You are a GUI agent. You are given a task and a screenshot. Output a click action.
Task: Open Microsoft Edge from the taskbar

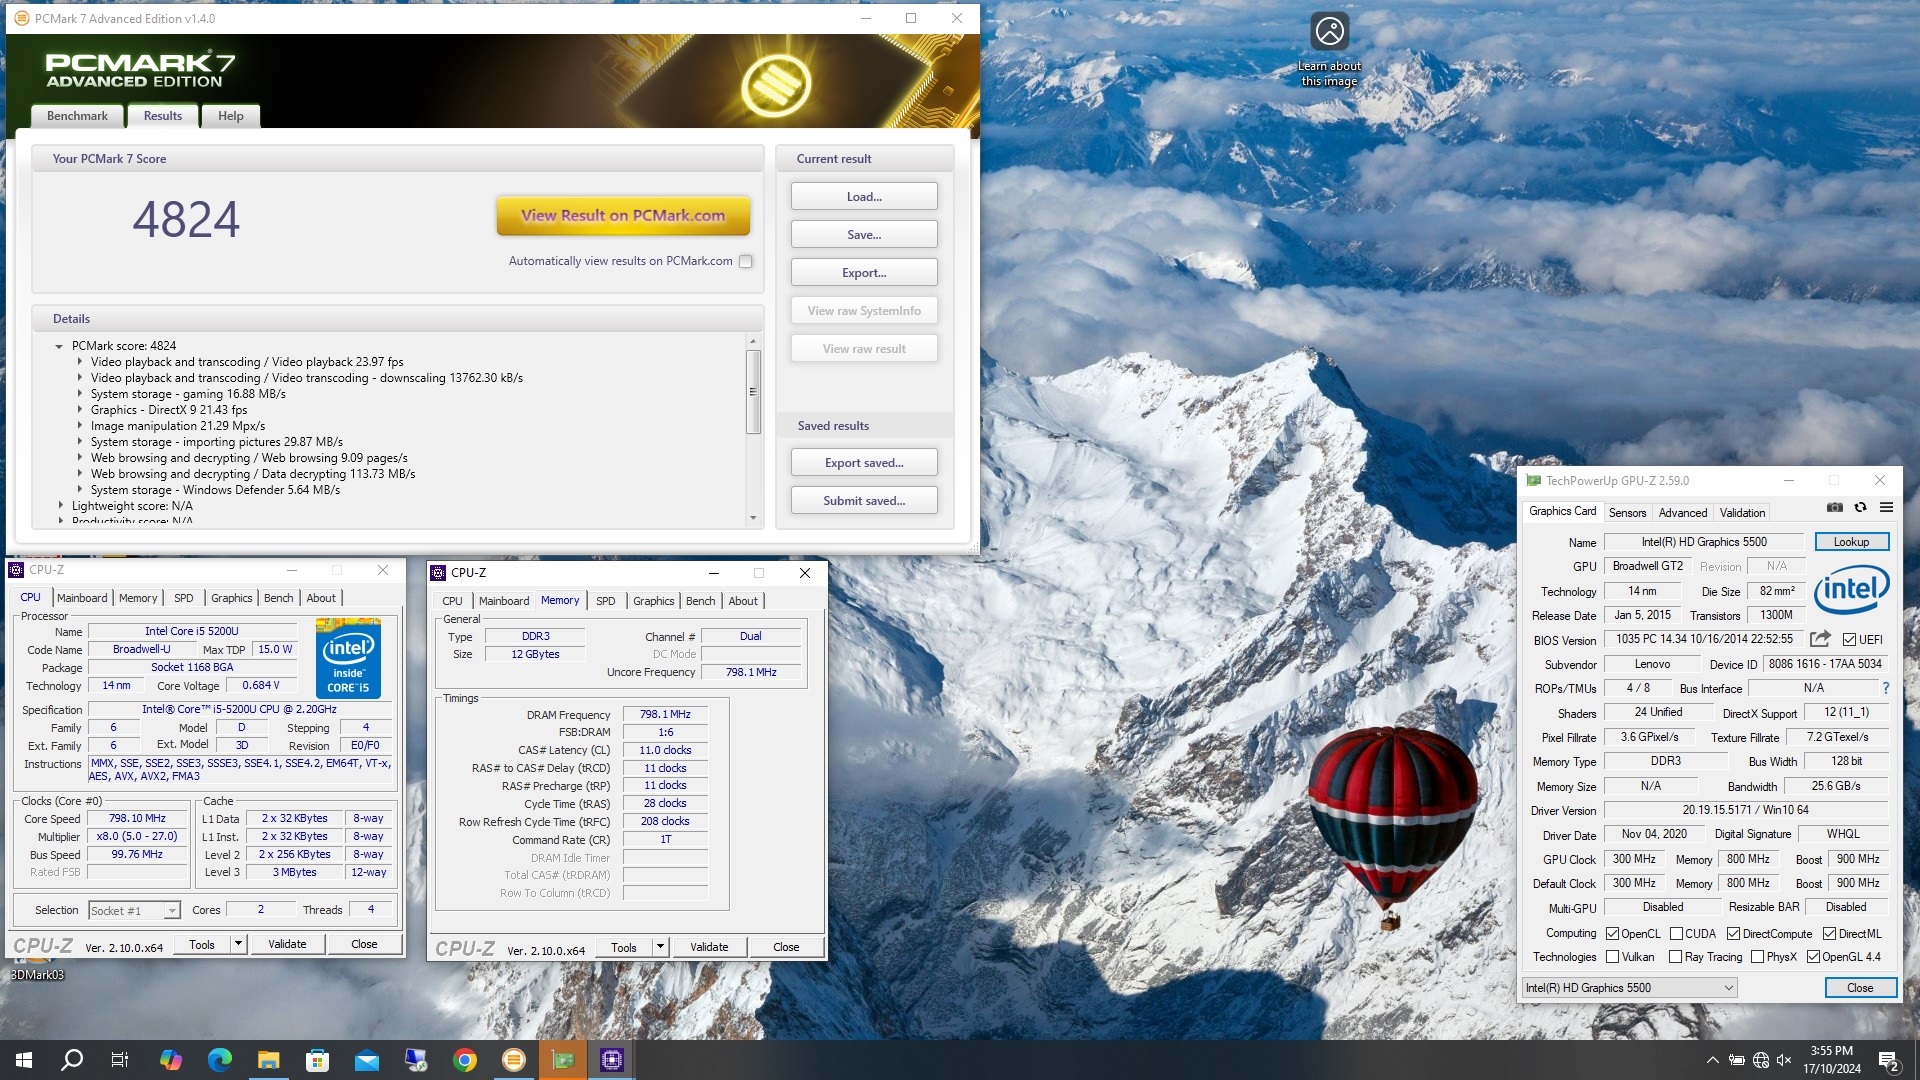[x=220, y=1060]
